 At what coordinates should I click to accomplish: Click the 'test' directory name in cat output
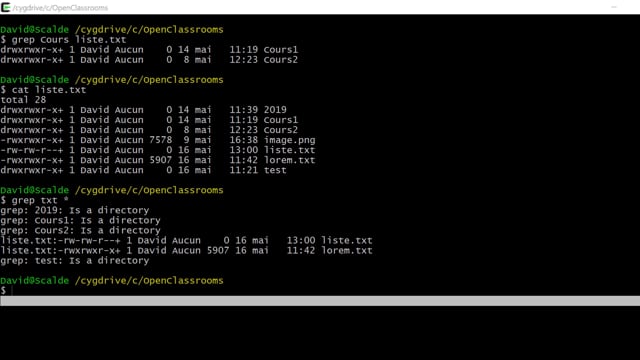pos(275,170)
